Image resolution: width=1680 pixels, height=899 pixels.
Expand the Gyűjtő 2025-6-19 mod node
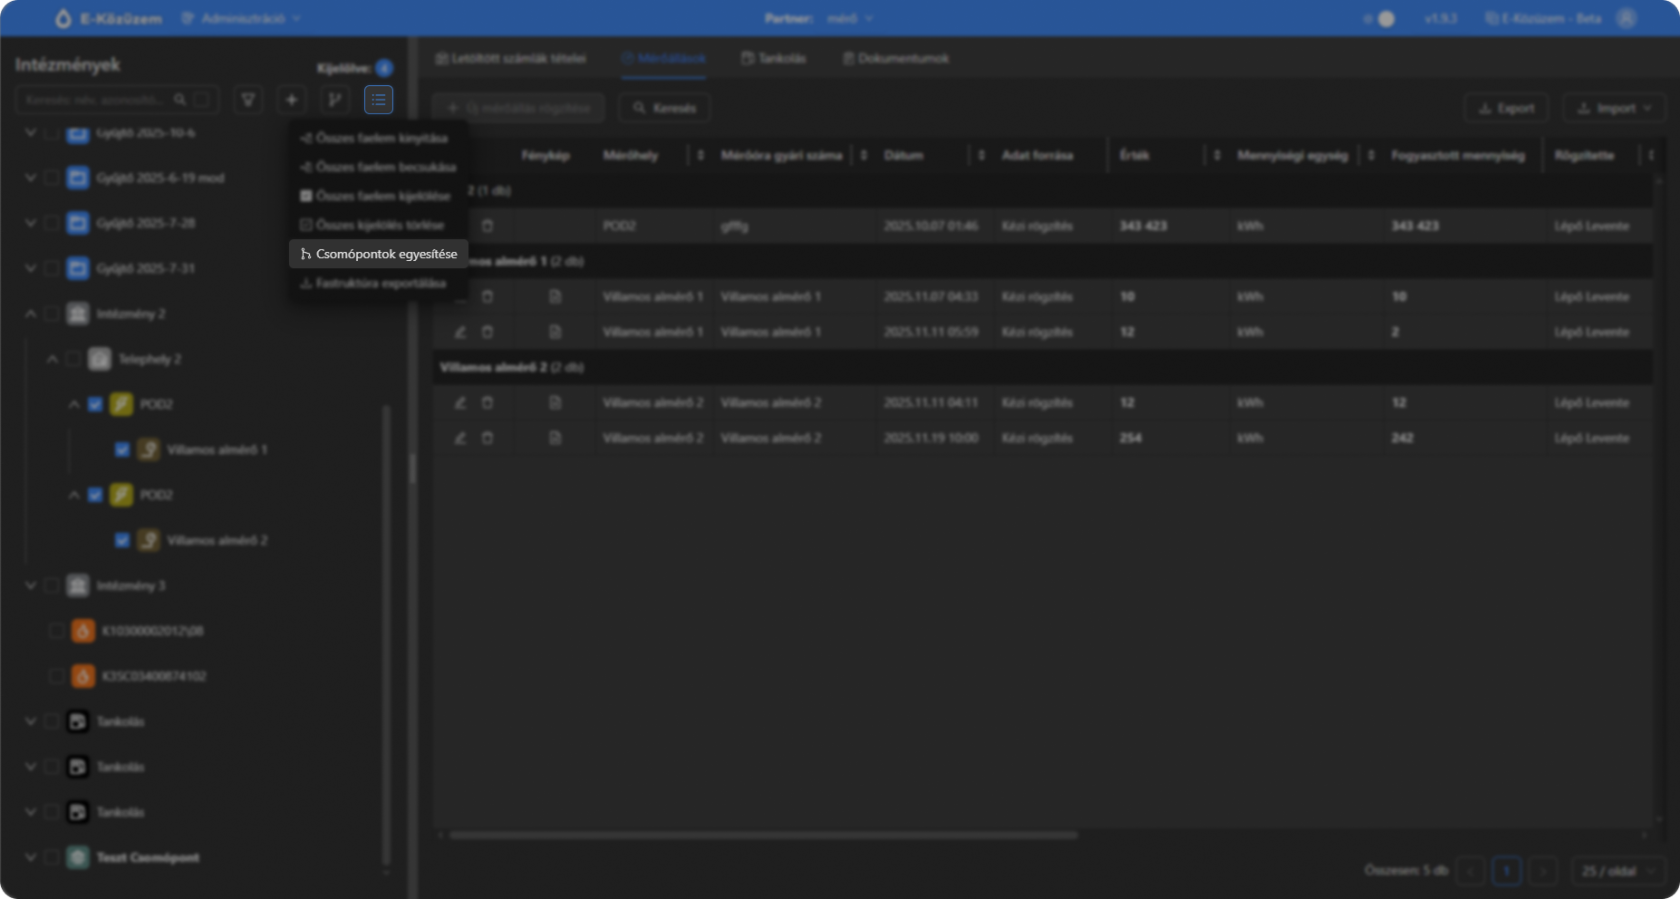pyautogui.click(x=30, y=178)
